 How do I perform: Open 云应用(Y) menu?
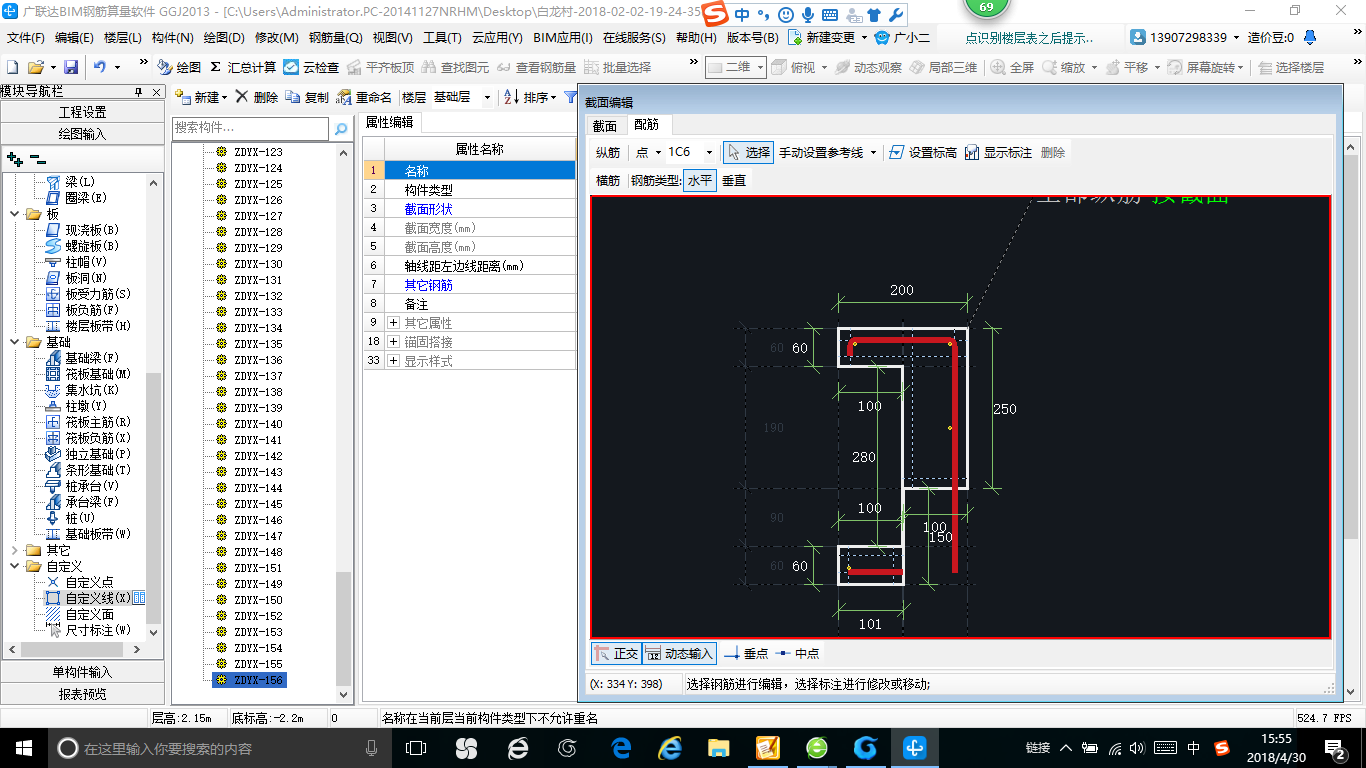497,38
